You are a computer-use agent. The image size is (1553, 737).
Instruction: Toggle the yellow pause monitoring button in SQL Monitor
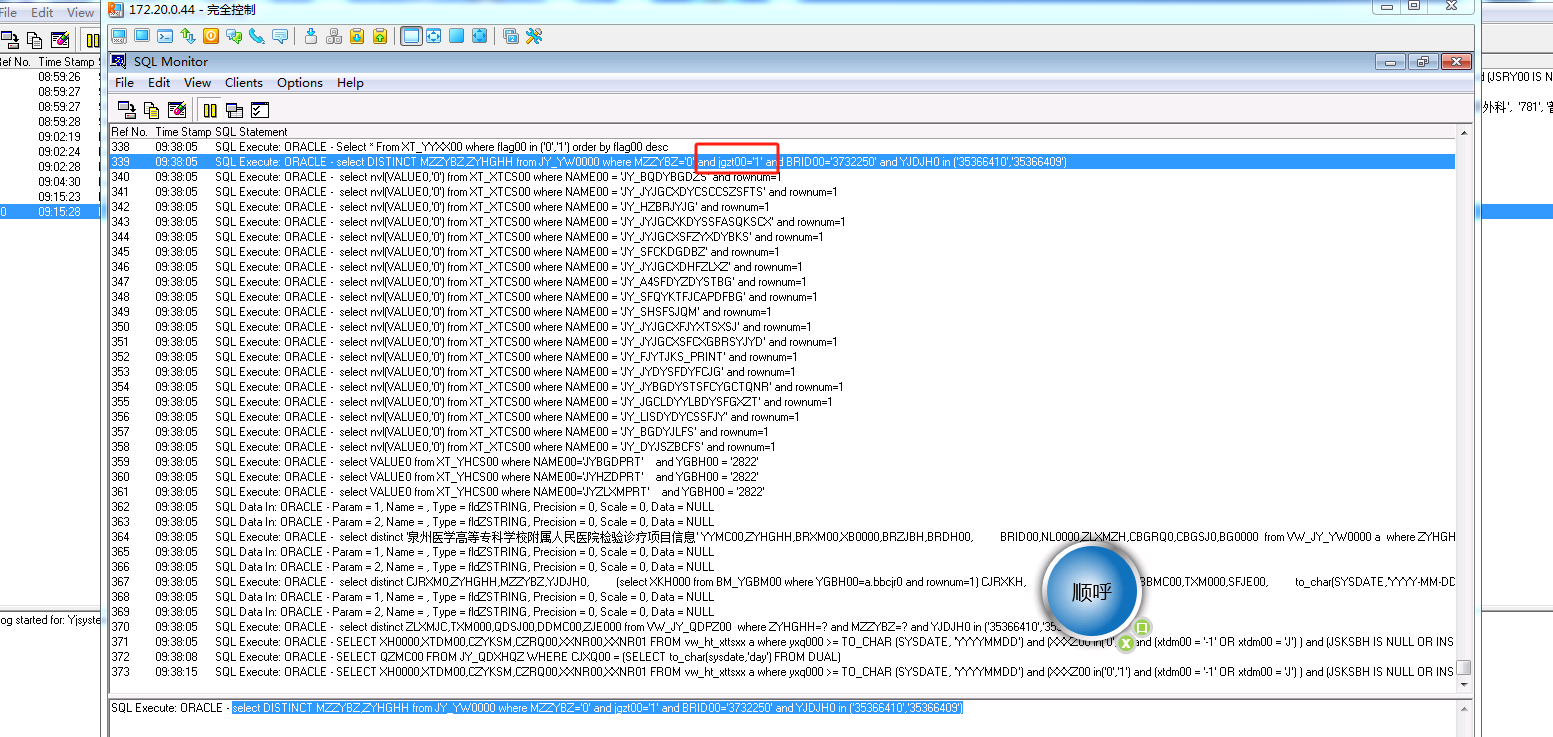click(x=210, y=110)
